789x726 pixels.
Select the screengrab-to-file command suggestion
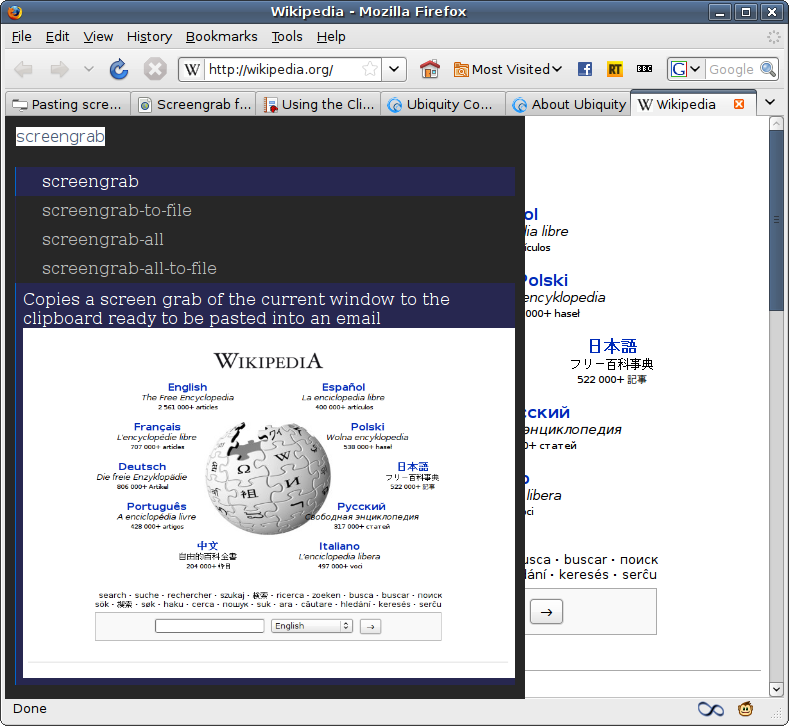coord(116,211)
